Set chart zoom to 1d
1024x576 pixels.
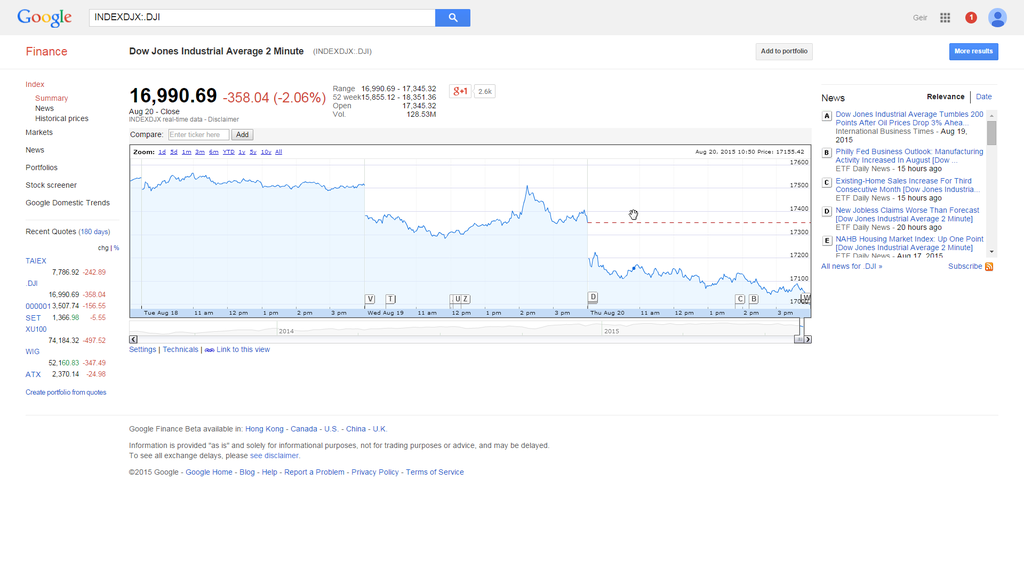click(162, 152)
